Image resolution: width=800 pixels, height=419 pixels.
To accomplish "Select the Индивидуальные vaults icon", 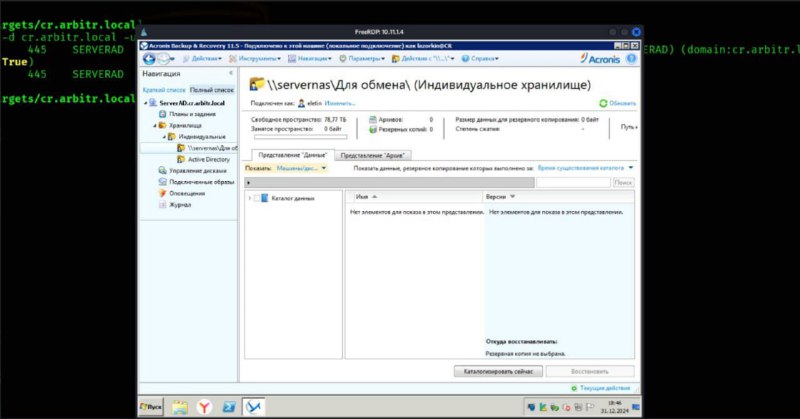I will click(172, 136).
